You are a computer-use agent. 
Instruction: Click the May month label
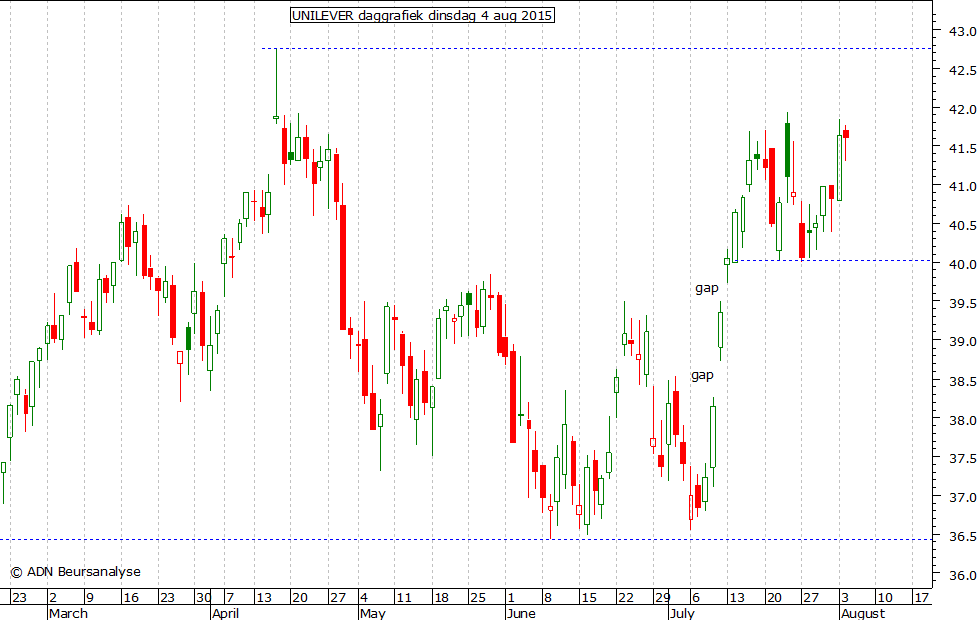pyautogui.click(x=372, y=613)
